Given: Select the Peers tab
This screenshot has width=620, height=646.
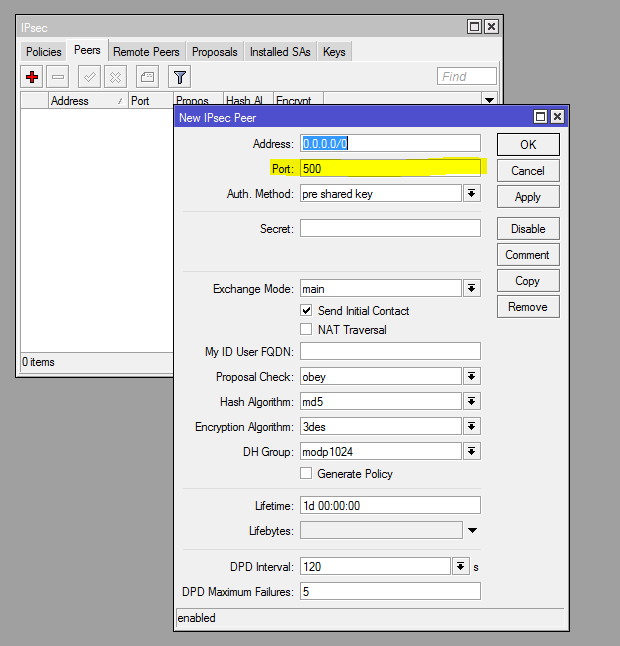Looking at the screenshot, I should click(87, 50).
